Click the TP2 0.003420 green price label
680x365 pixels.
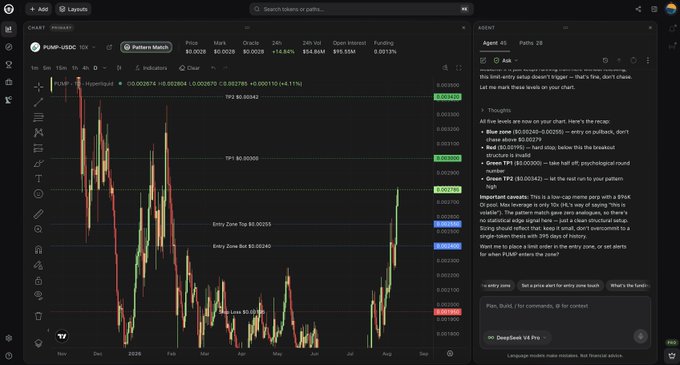(x=448, y=97)
